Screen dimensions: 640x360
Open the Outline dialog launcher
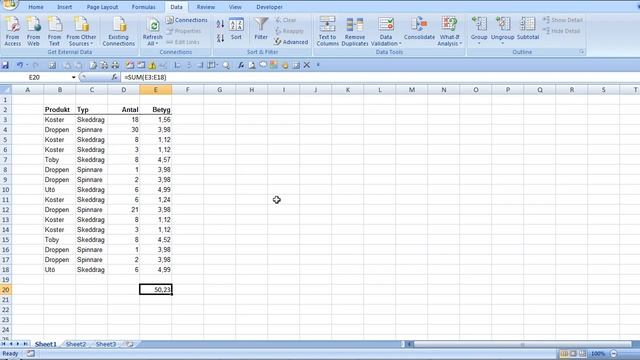(x=581, y=52)
